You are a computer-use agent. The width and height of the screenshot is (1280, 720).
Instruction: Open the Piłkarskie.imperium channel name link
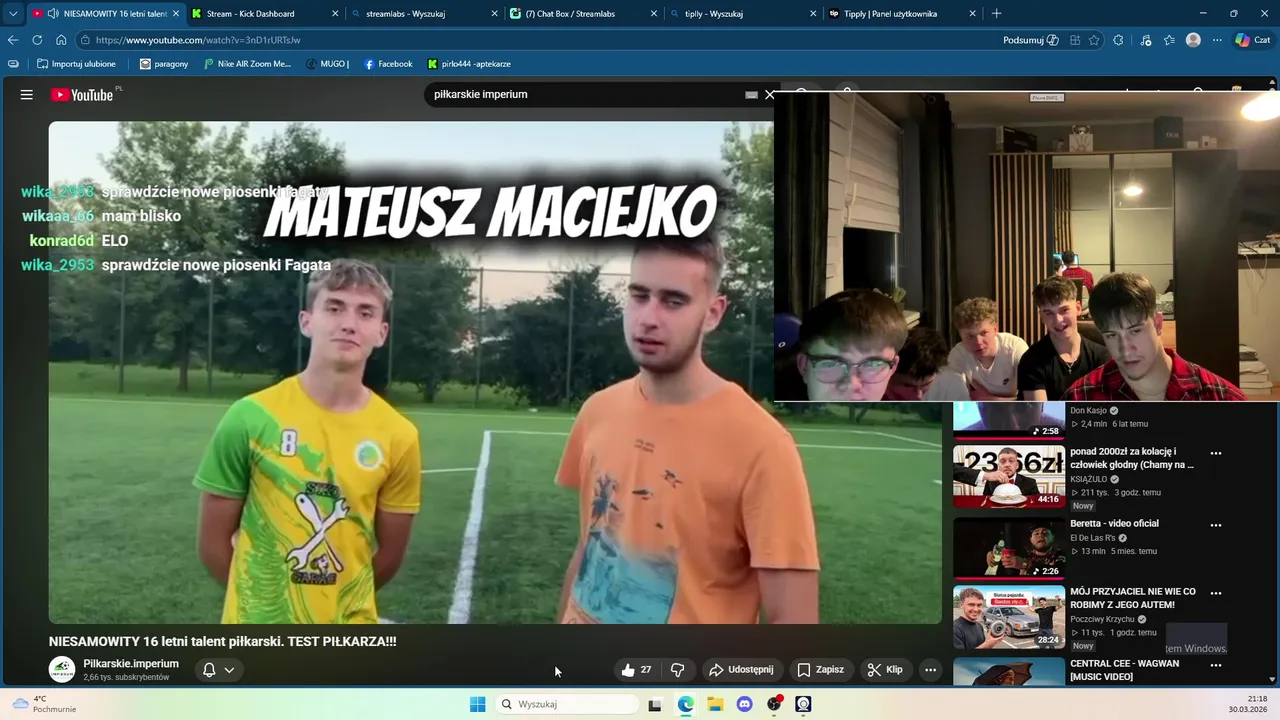(131, 664)
